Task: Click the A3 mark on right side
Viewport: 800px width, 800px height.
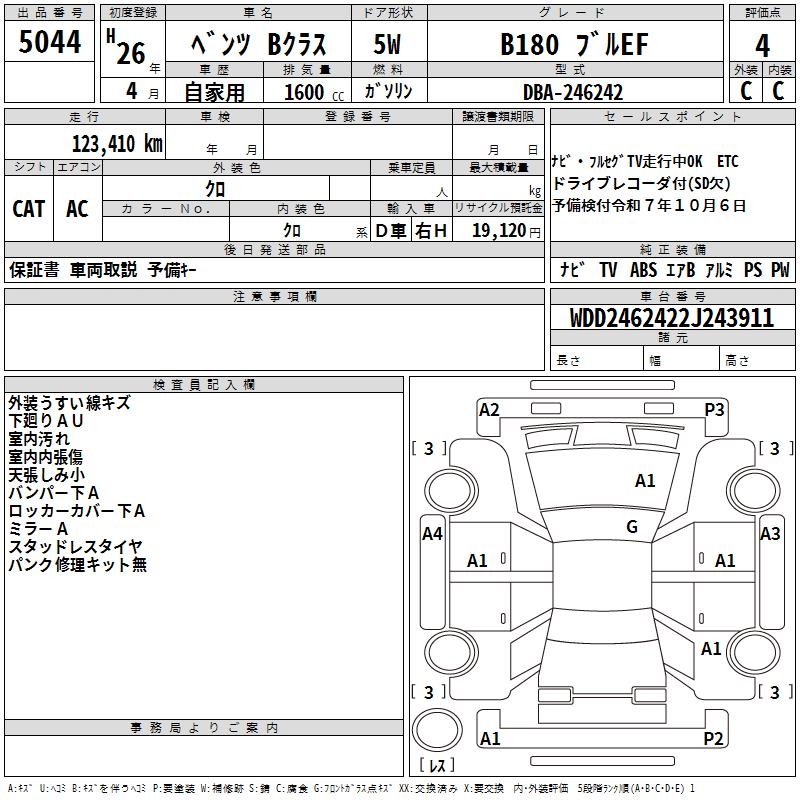Action: [x=770, y=534]
